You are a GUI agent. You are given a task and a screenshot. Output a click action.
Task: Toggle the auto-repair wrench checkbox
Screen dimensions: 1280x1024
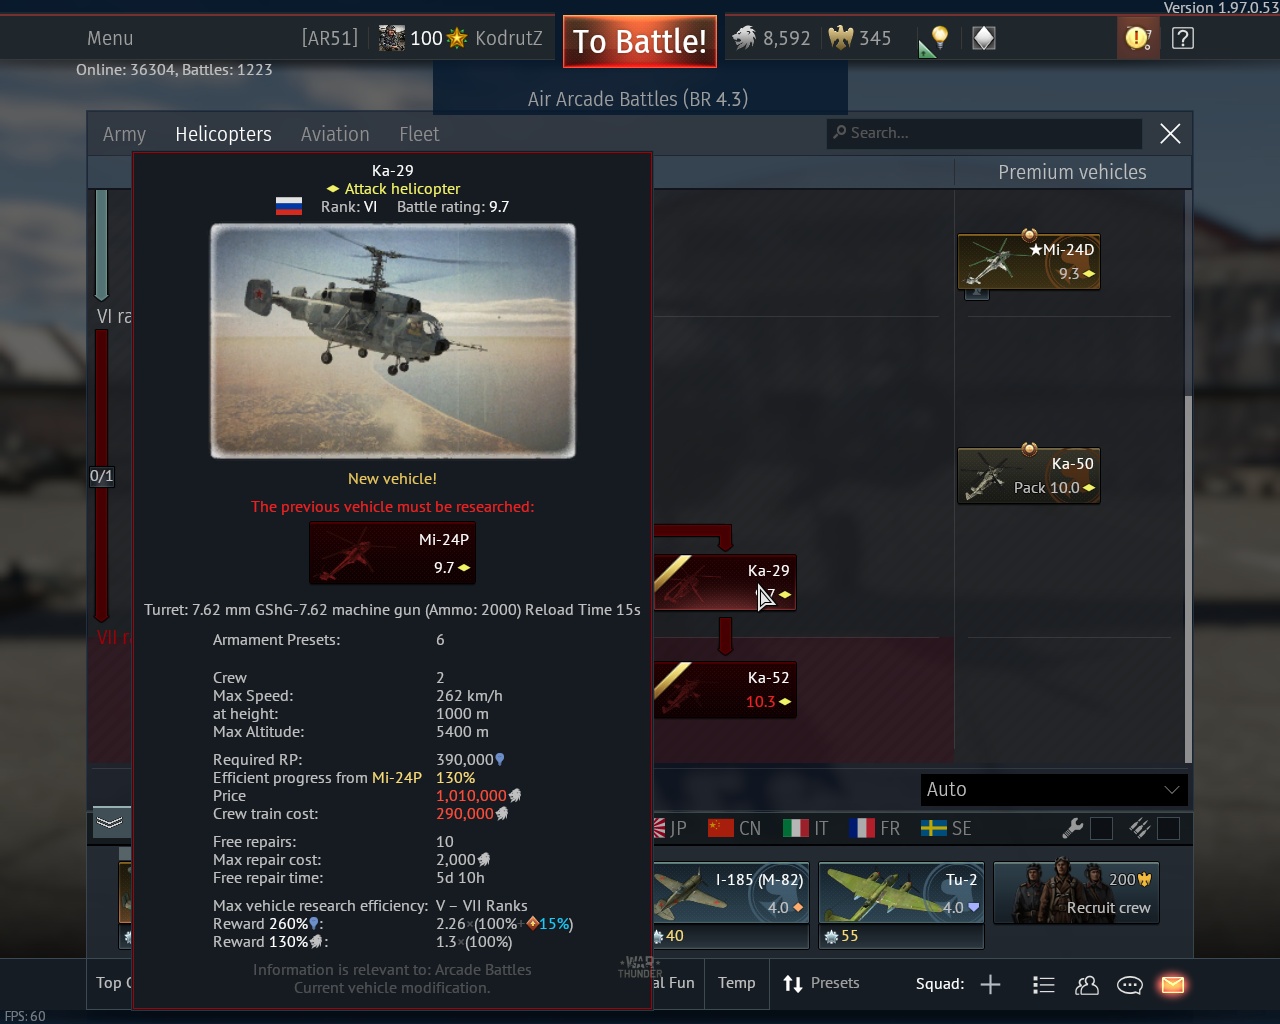1101,828
